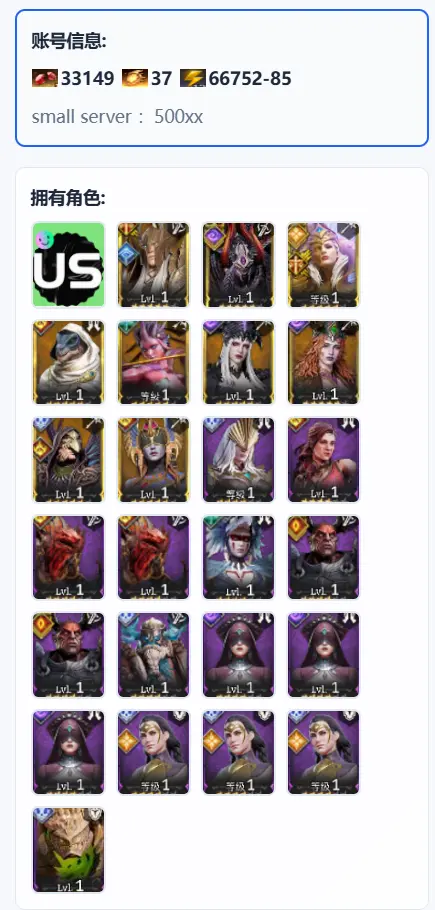The width and height of the screenshot is (435, 910).
Task: Select the purple-haired gold-crowned woman card
Action: tap(324, 265)
